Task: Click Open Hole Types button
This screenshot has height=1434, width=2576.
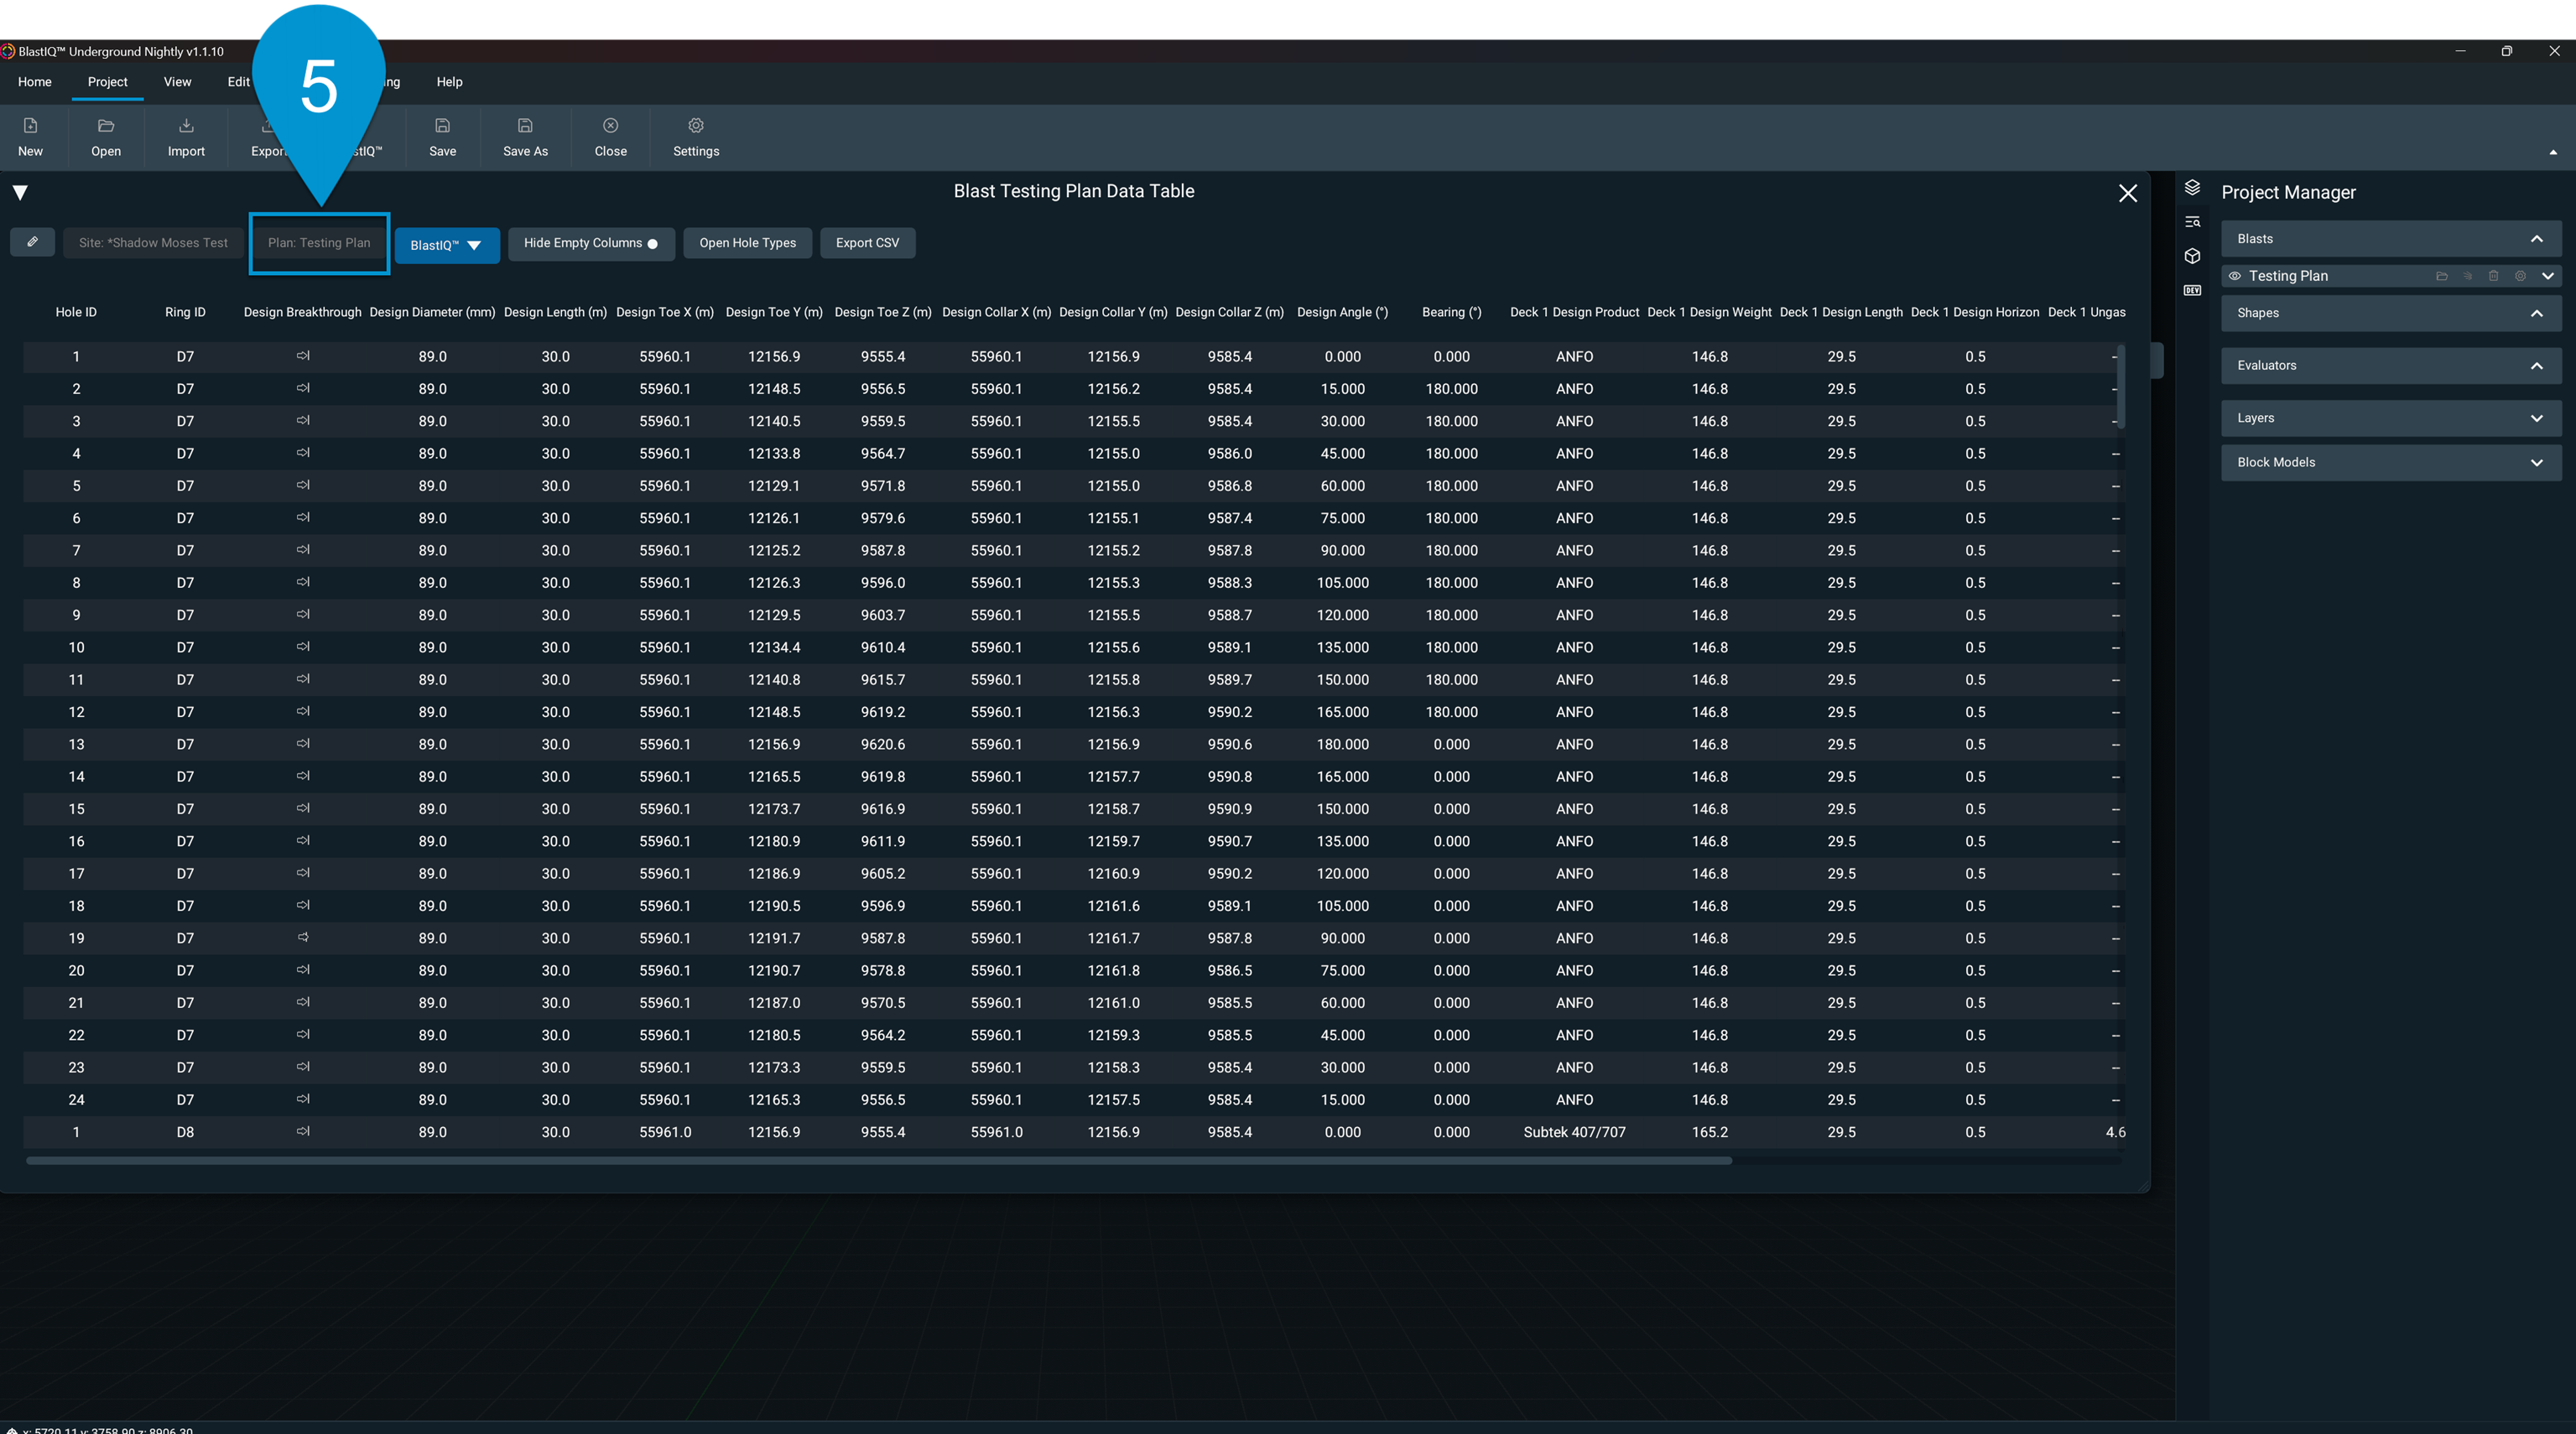Action: point(747,243)
